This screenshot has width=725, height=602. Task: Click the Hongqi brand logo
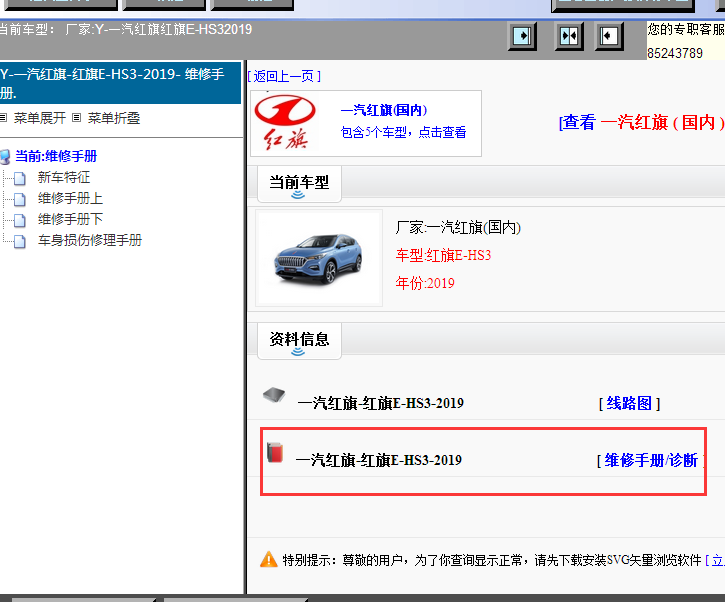(285, 123)
